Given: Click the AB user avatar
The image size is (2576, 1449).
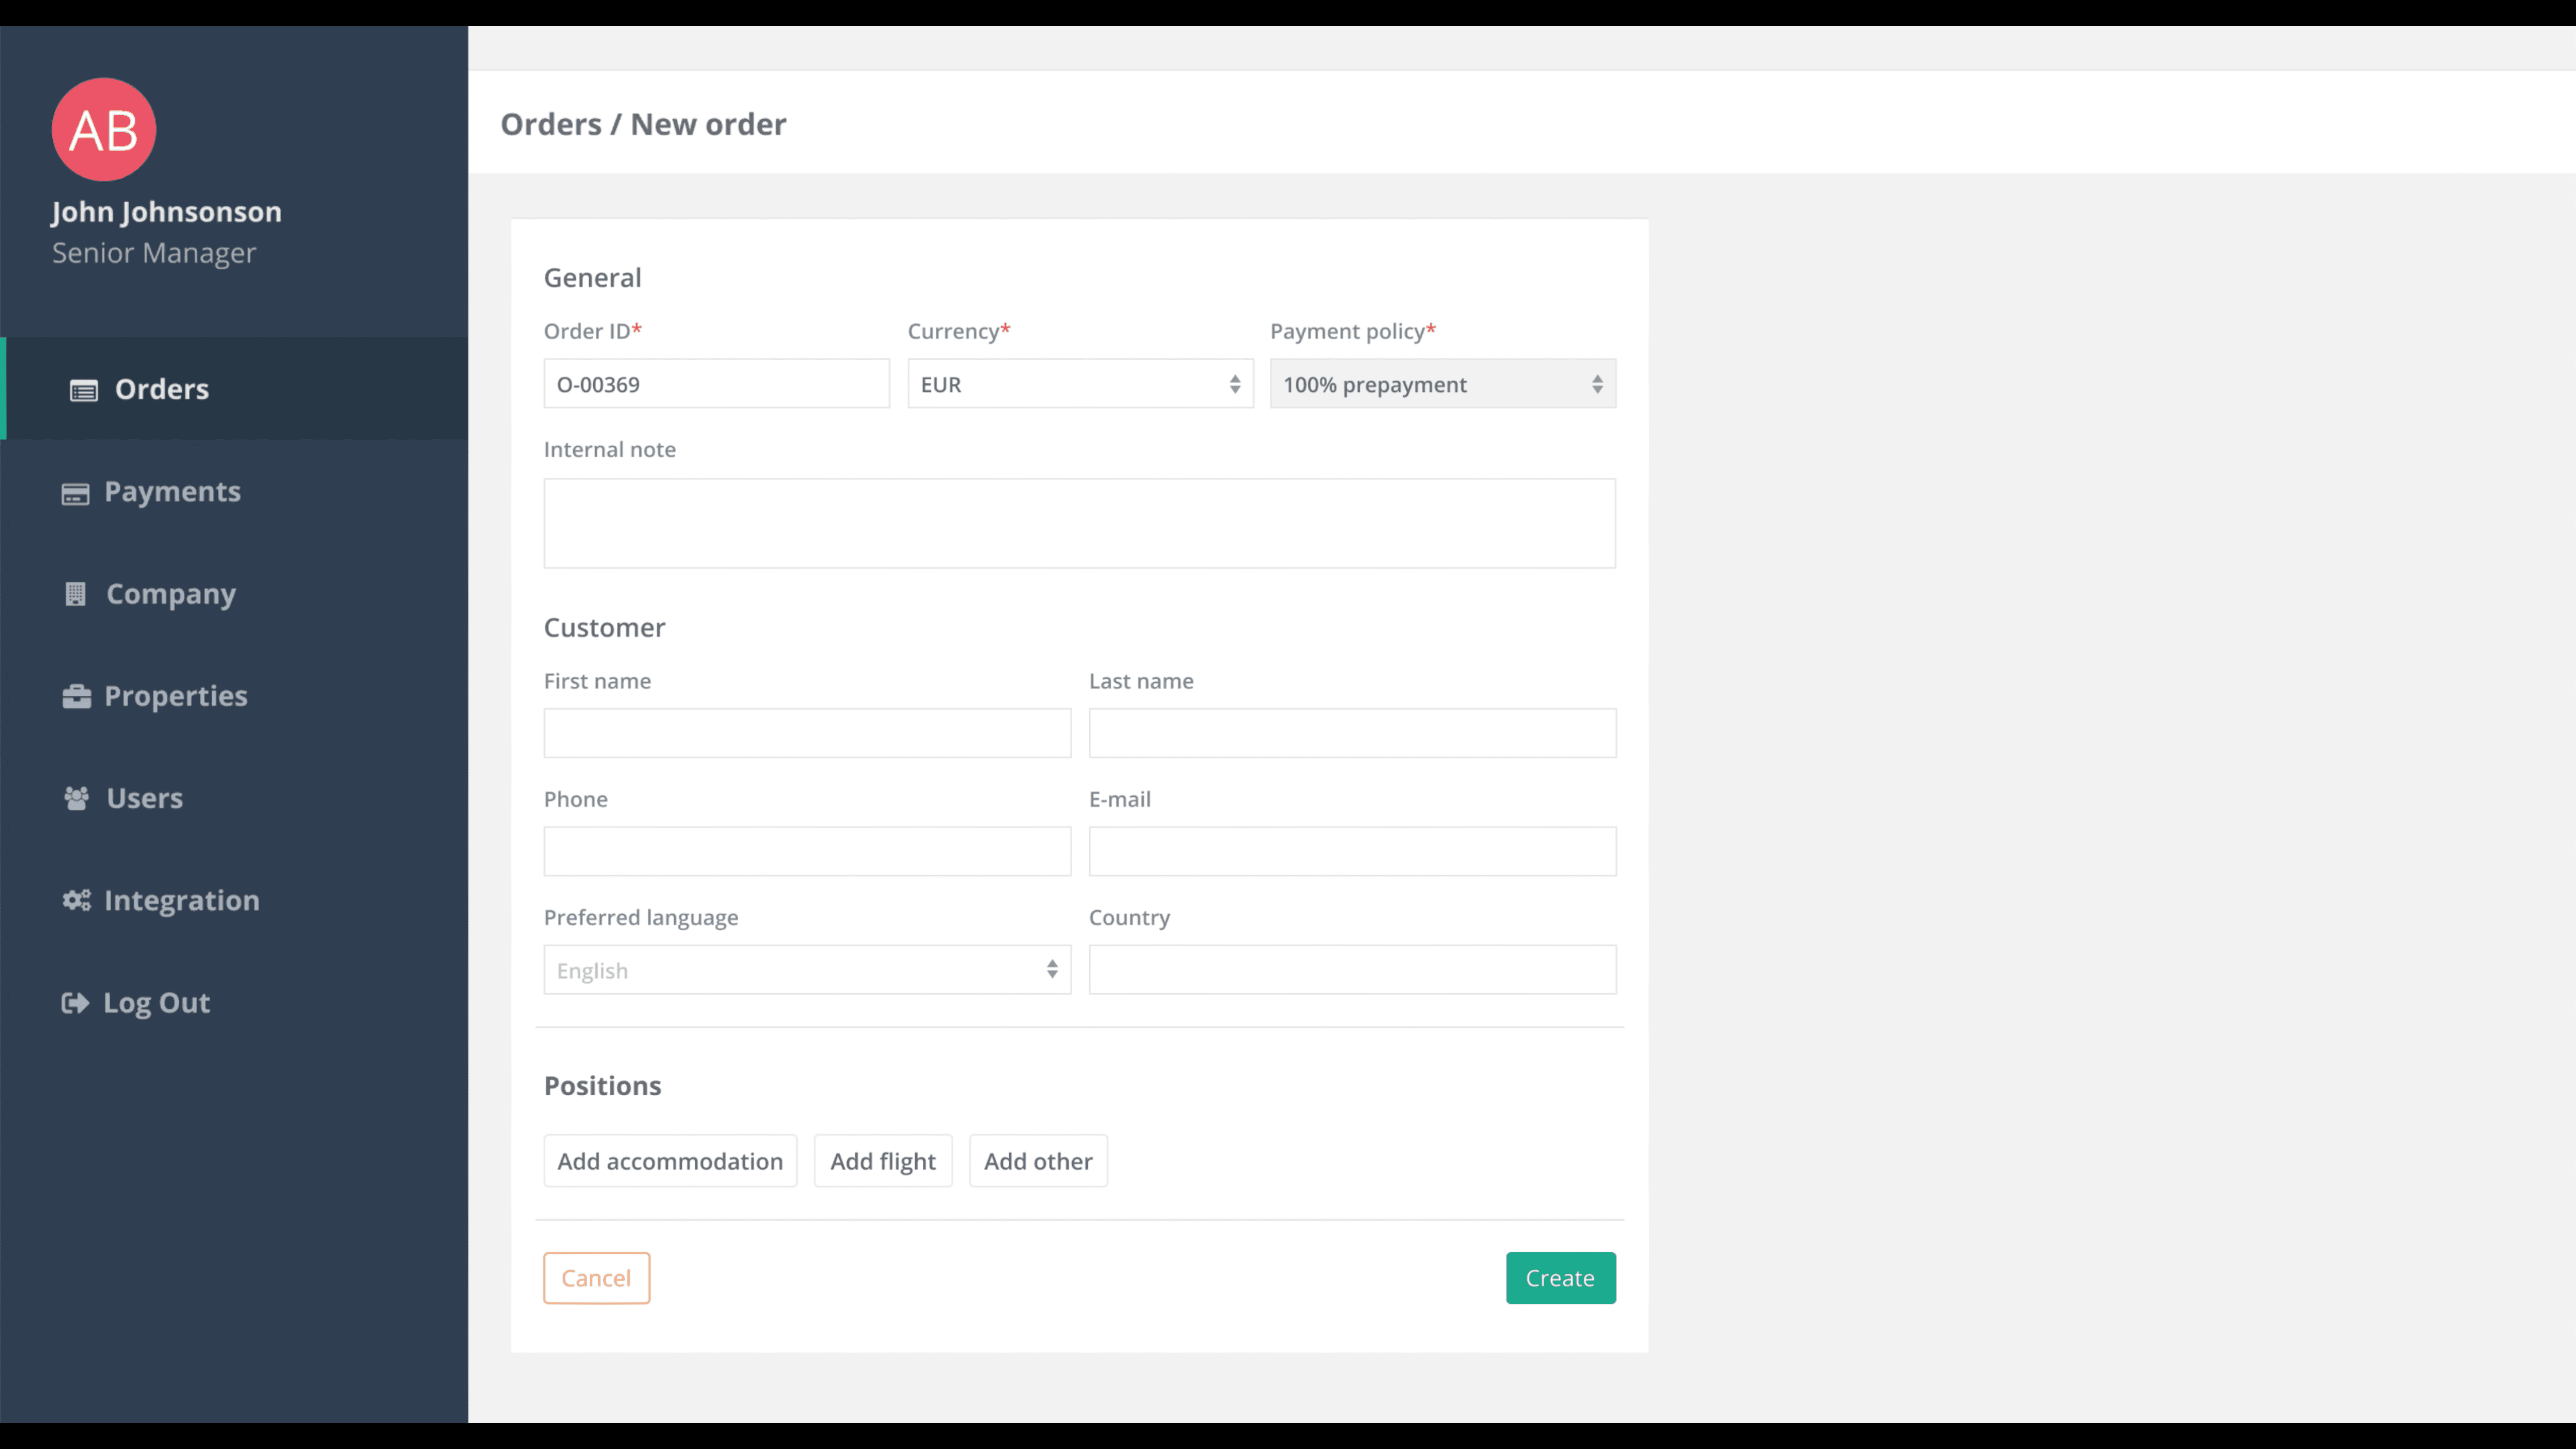Looking at the screenshot, I should (x=104, y=130).
